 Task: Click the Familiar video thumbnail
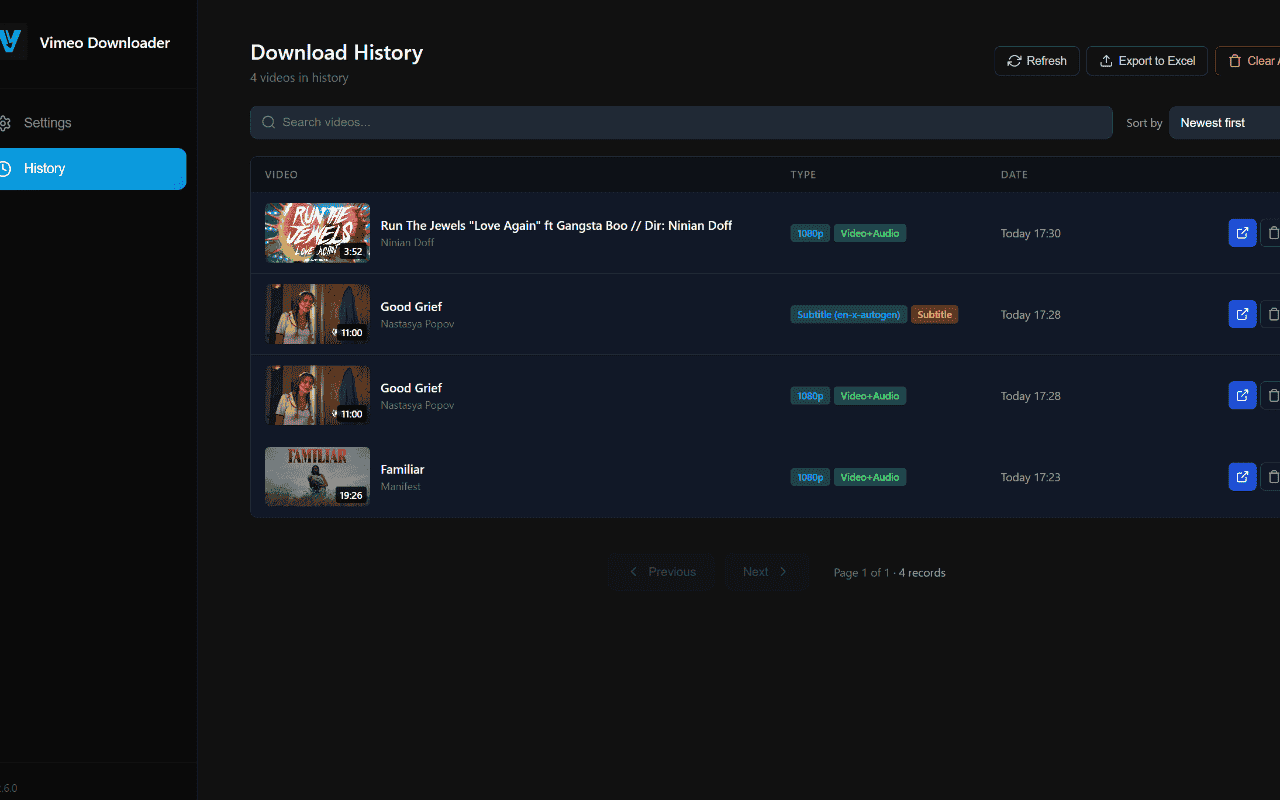coord(317,477)
